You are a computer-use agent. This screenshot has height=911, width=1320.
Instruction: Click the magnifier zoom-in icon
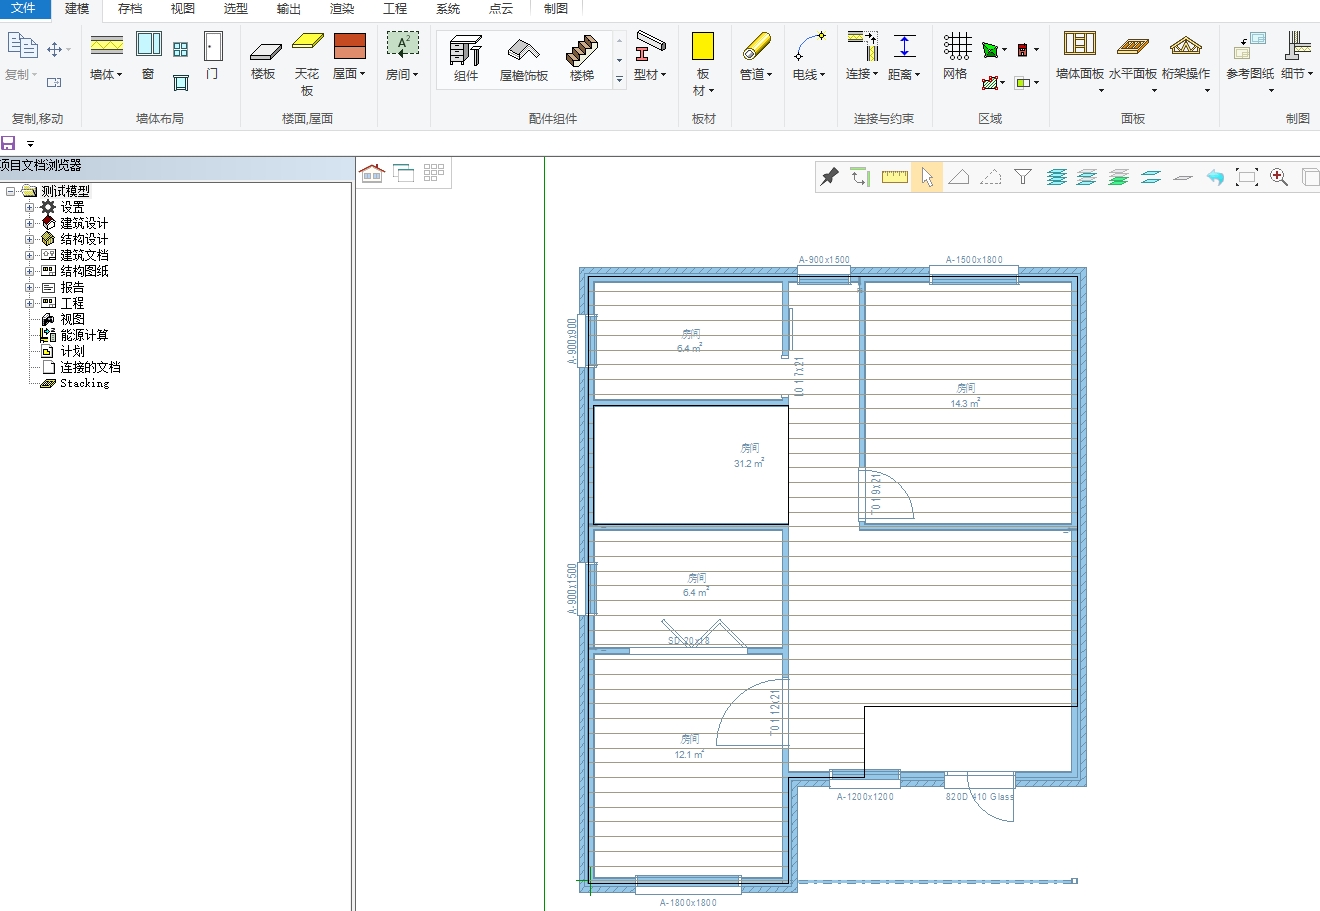click(x=1279, y=177)
